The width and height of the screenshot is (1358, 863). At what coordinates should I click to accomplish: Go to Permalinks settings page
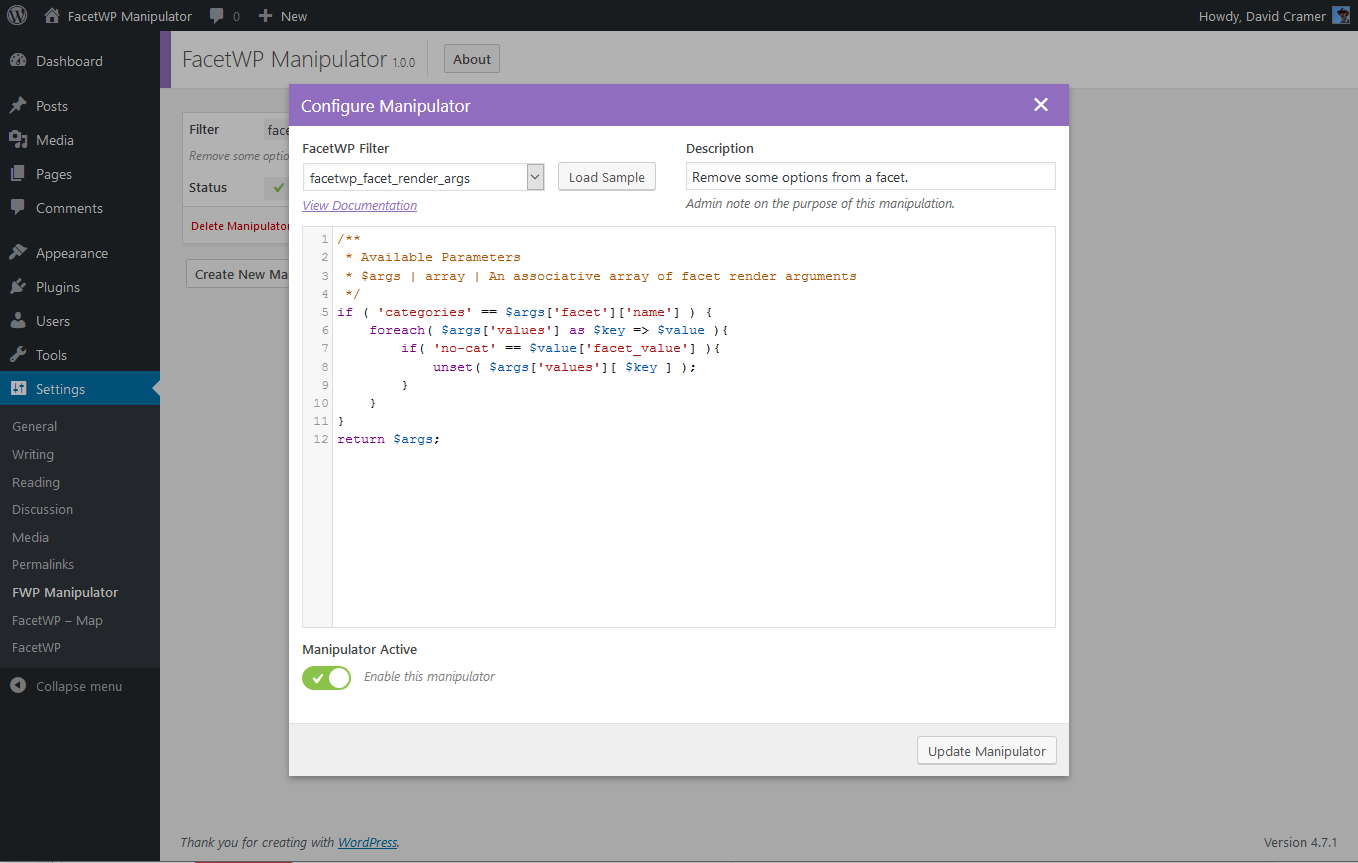tap(43, 564)
